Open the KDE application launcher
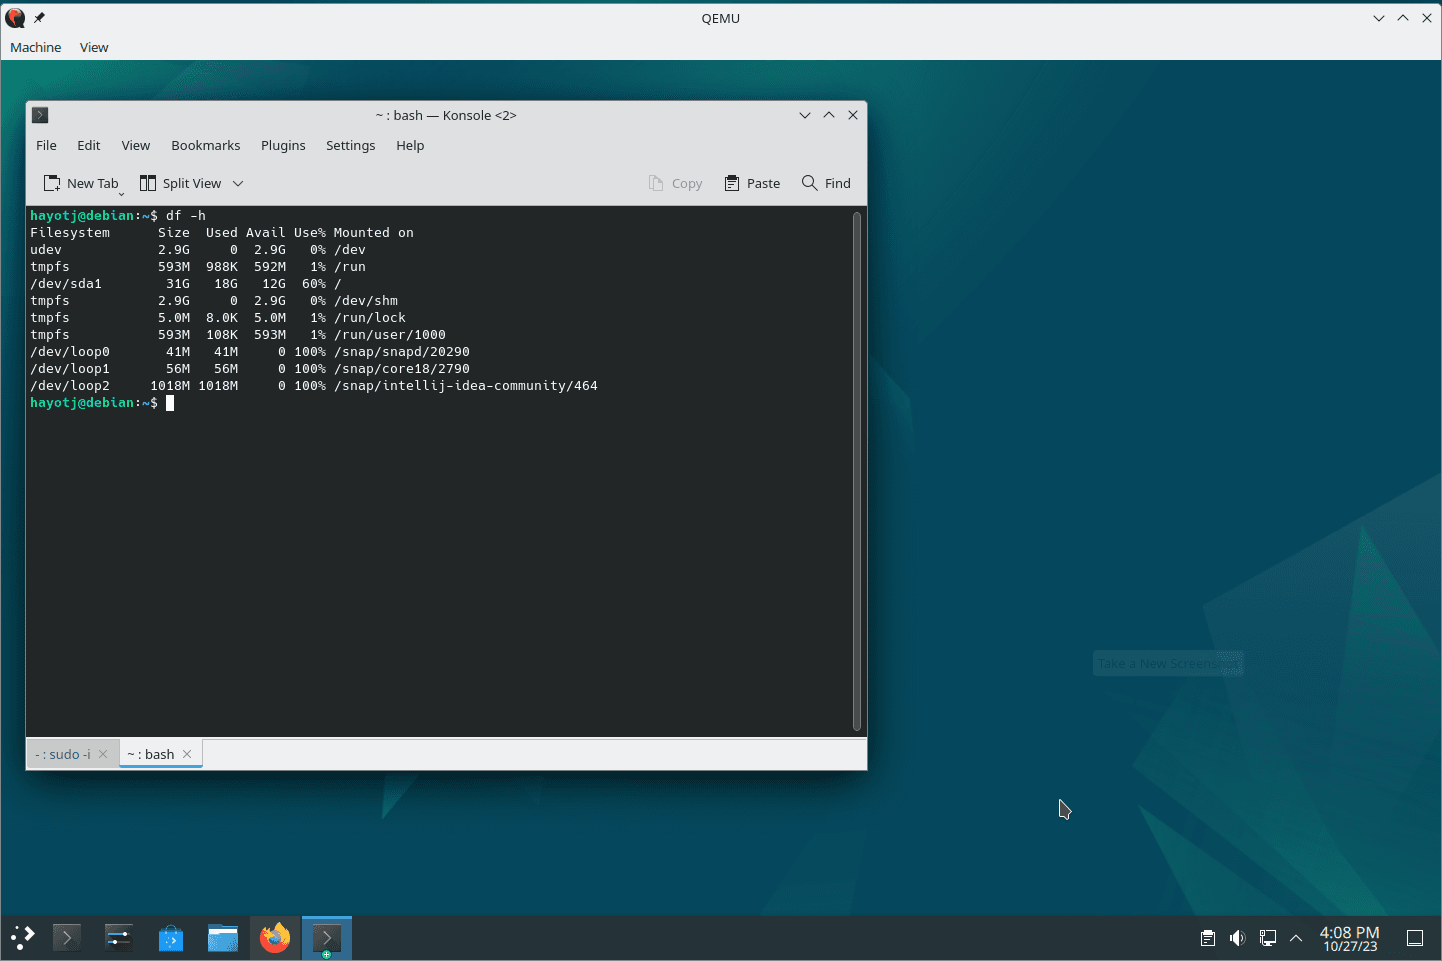The width and height of the screenshot is (1442, 961). pos(23,938)
